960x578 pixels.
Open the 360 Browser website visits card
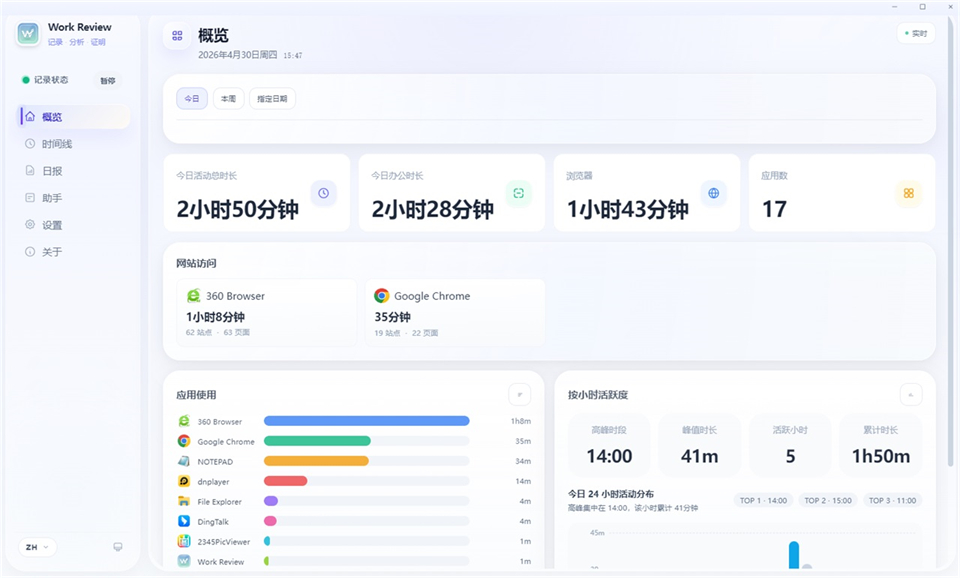coord(266,313)
